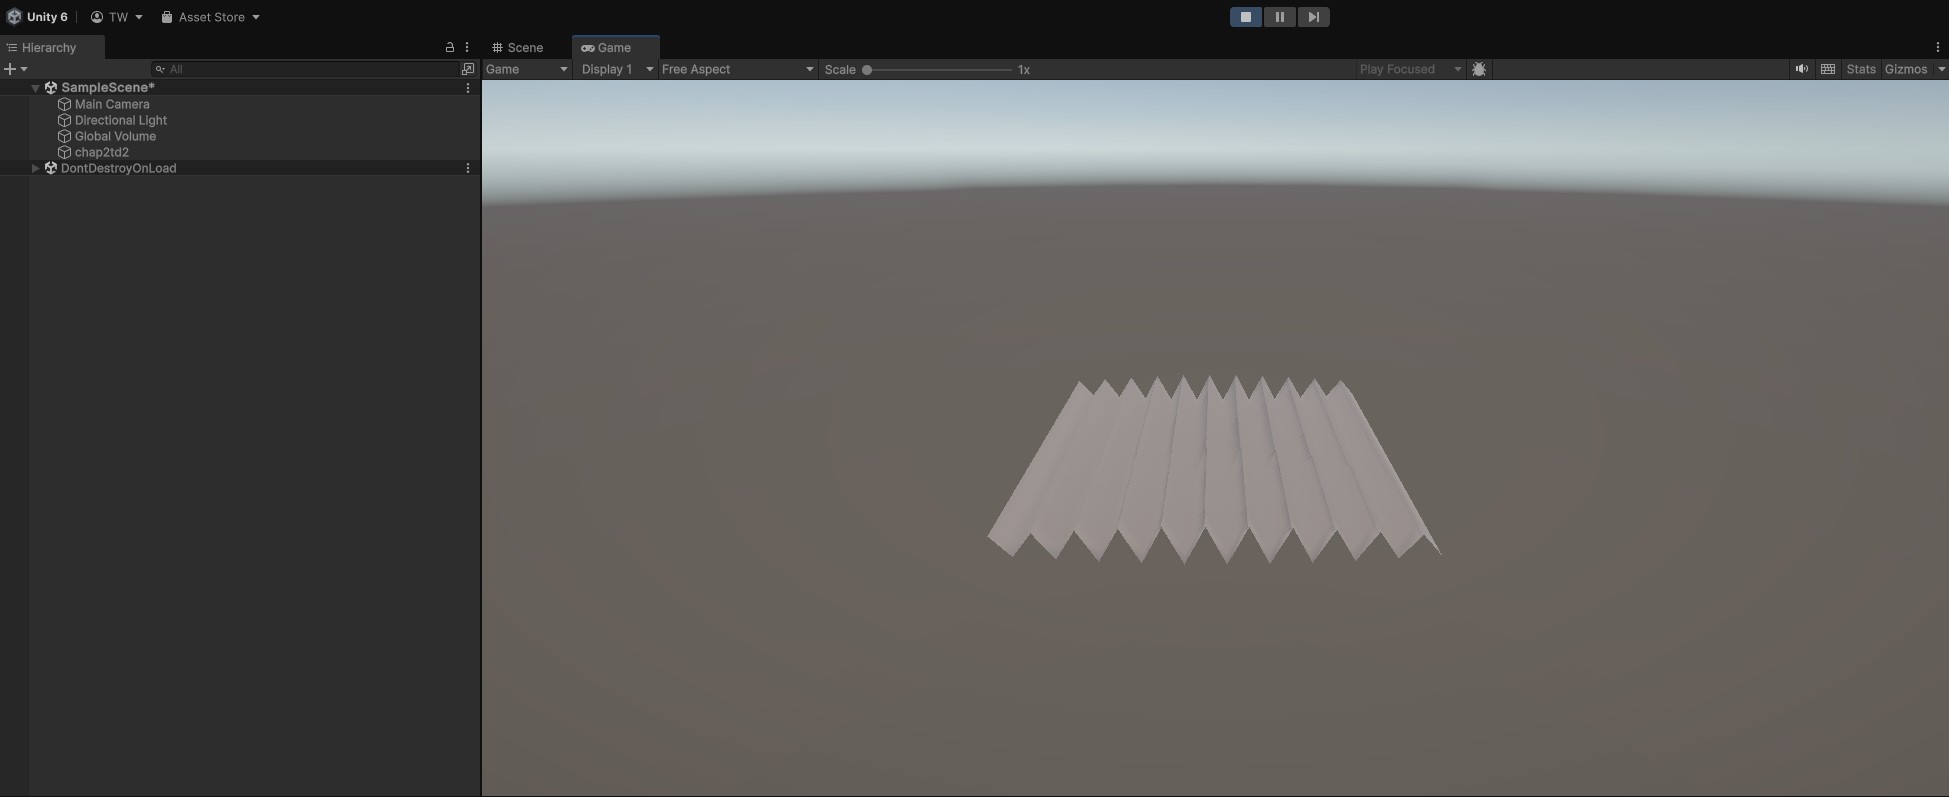The width and height of the screenshot is (1949, 797).
Task: Open SampleScene context menu dots
Action: click(x=467, y=88)
